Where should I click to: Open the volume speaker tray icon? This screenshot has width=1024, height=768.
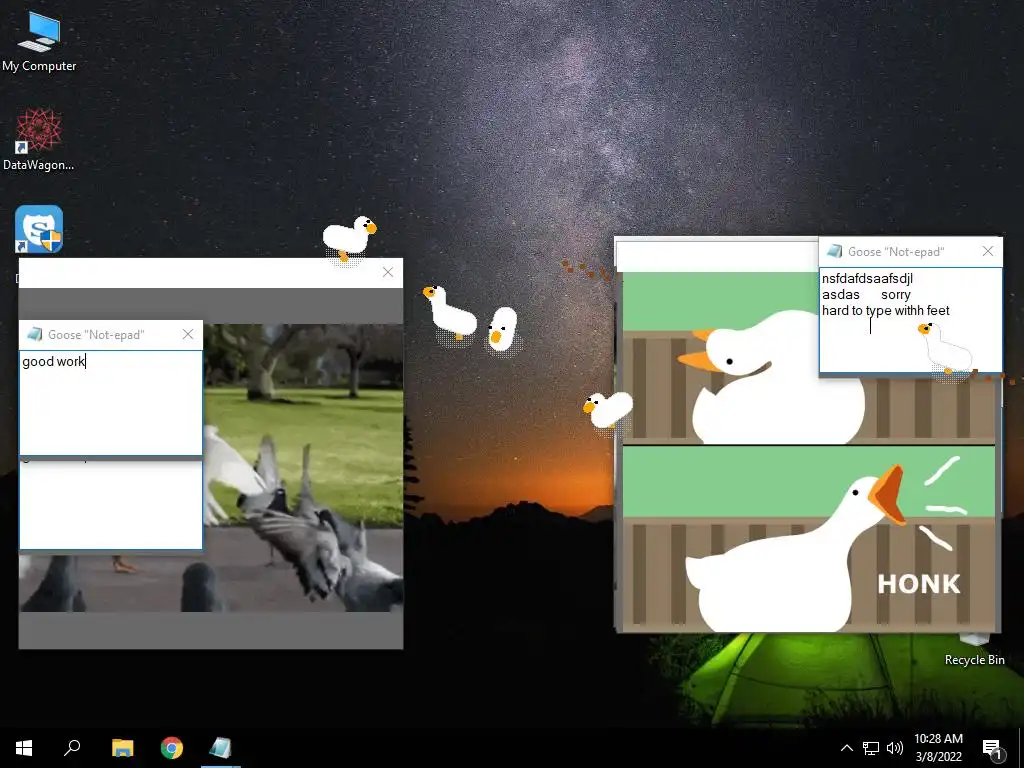click(x=895, y=748)
